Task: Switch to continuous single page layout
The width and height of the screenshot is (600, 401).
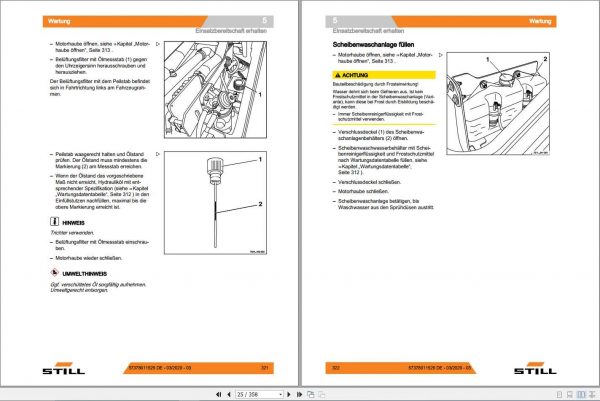Action: click(570, 394)
